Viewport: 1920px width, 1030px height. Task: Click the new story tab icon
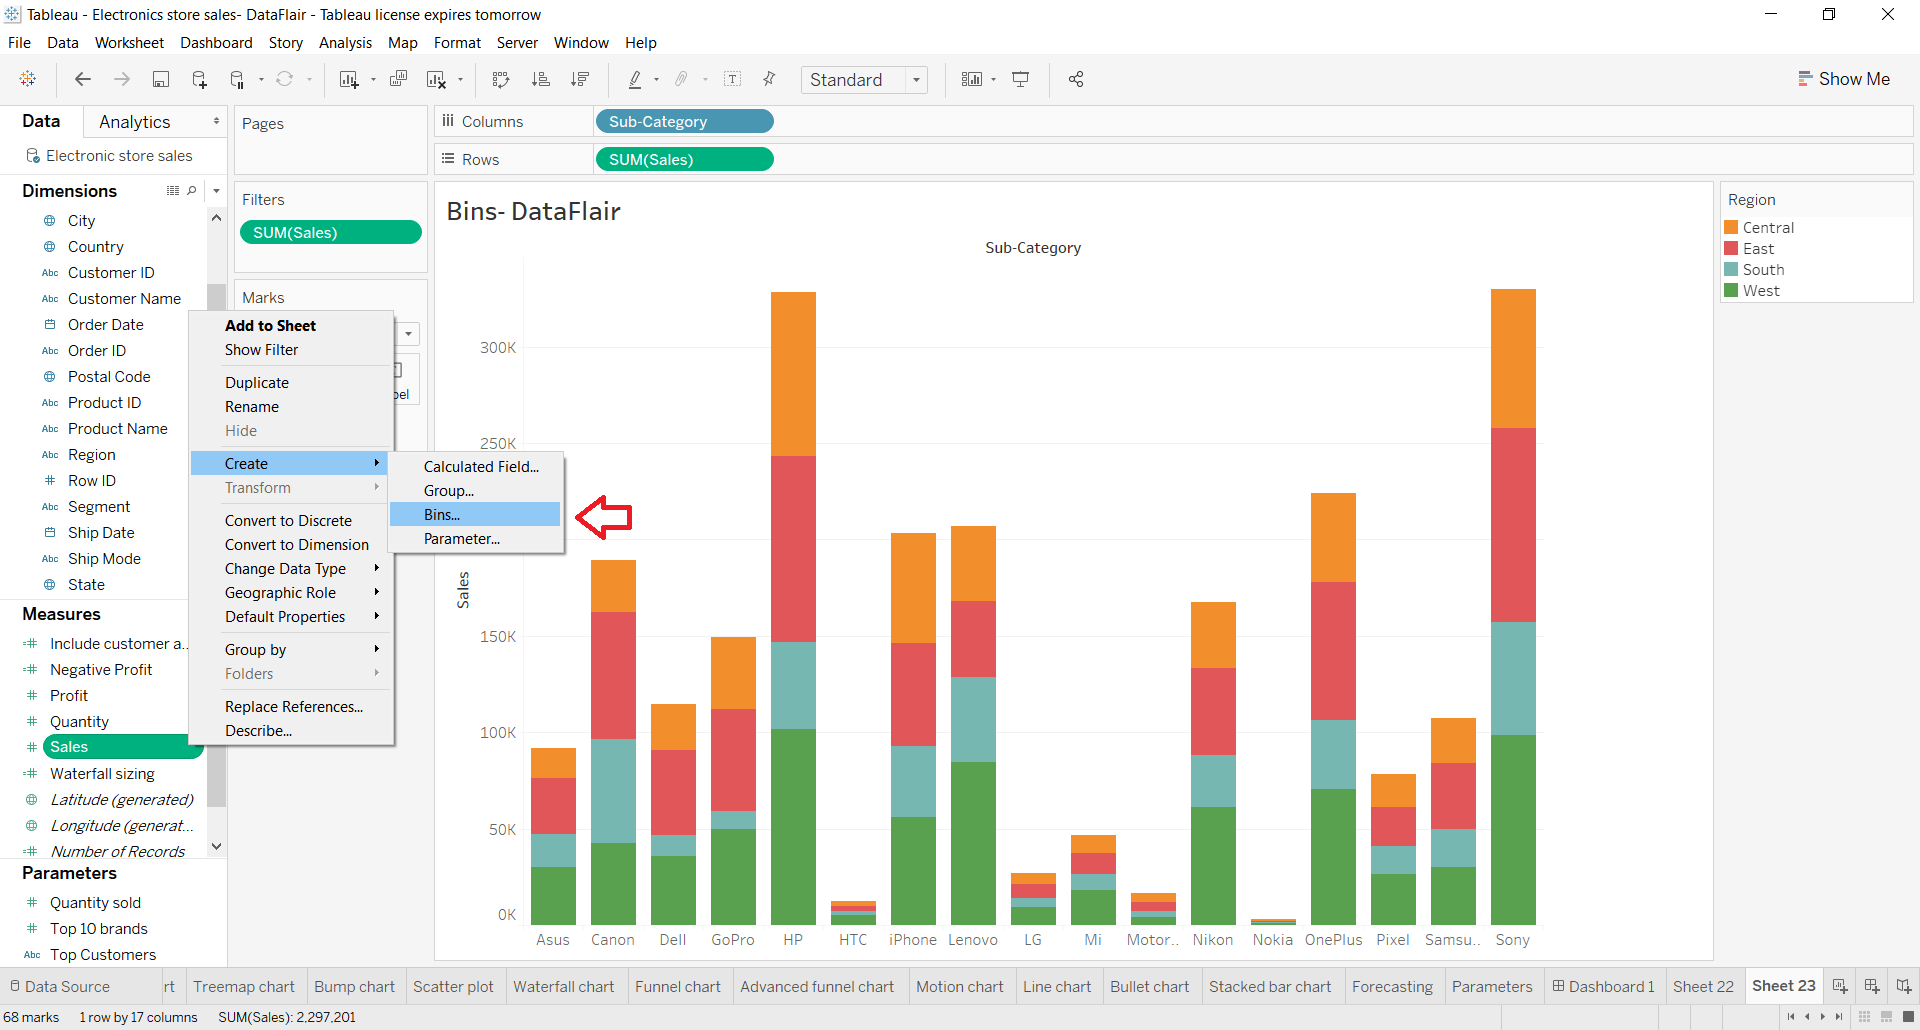1904,986
